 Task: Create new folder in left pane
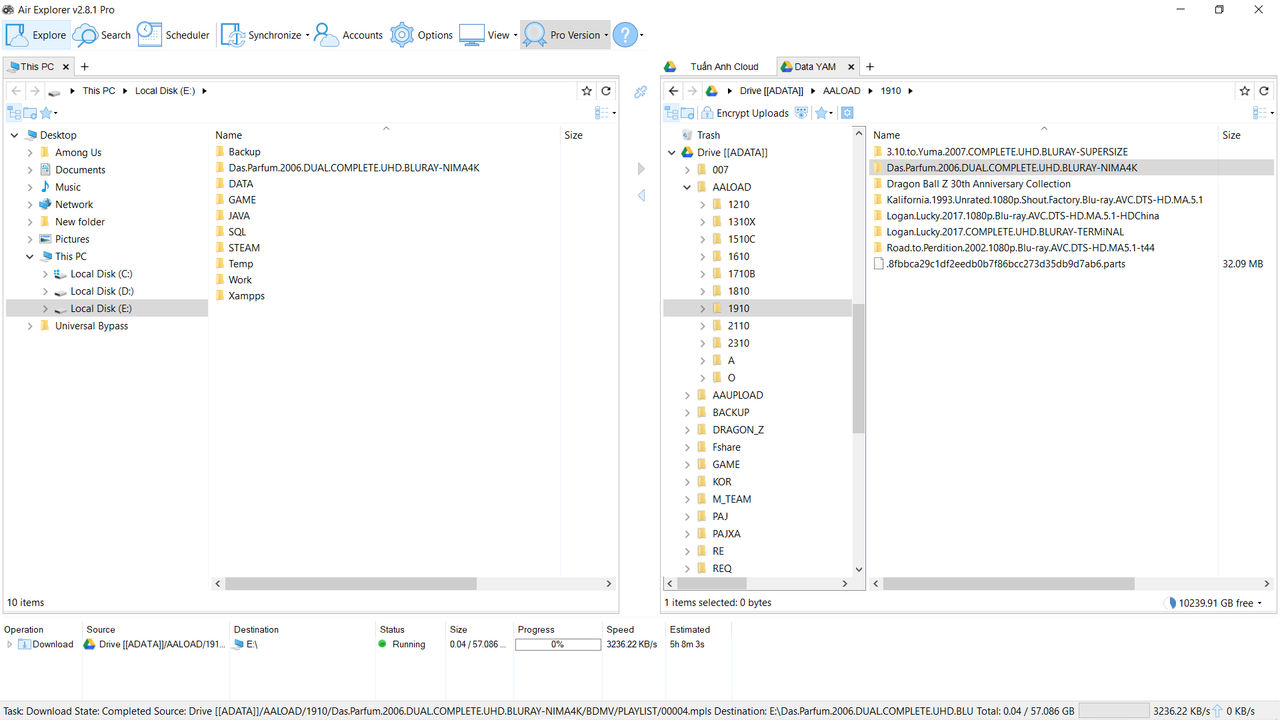[x=30, y=113]
